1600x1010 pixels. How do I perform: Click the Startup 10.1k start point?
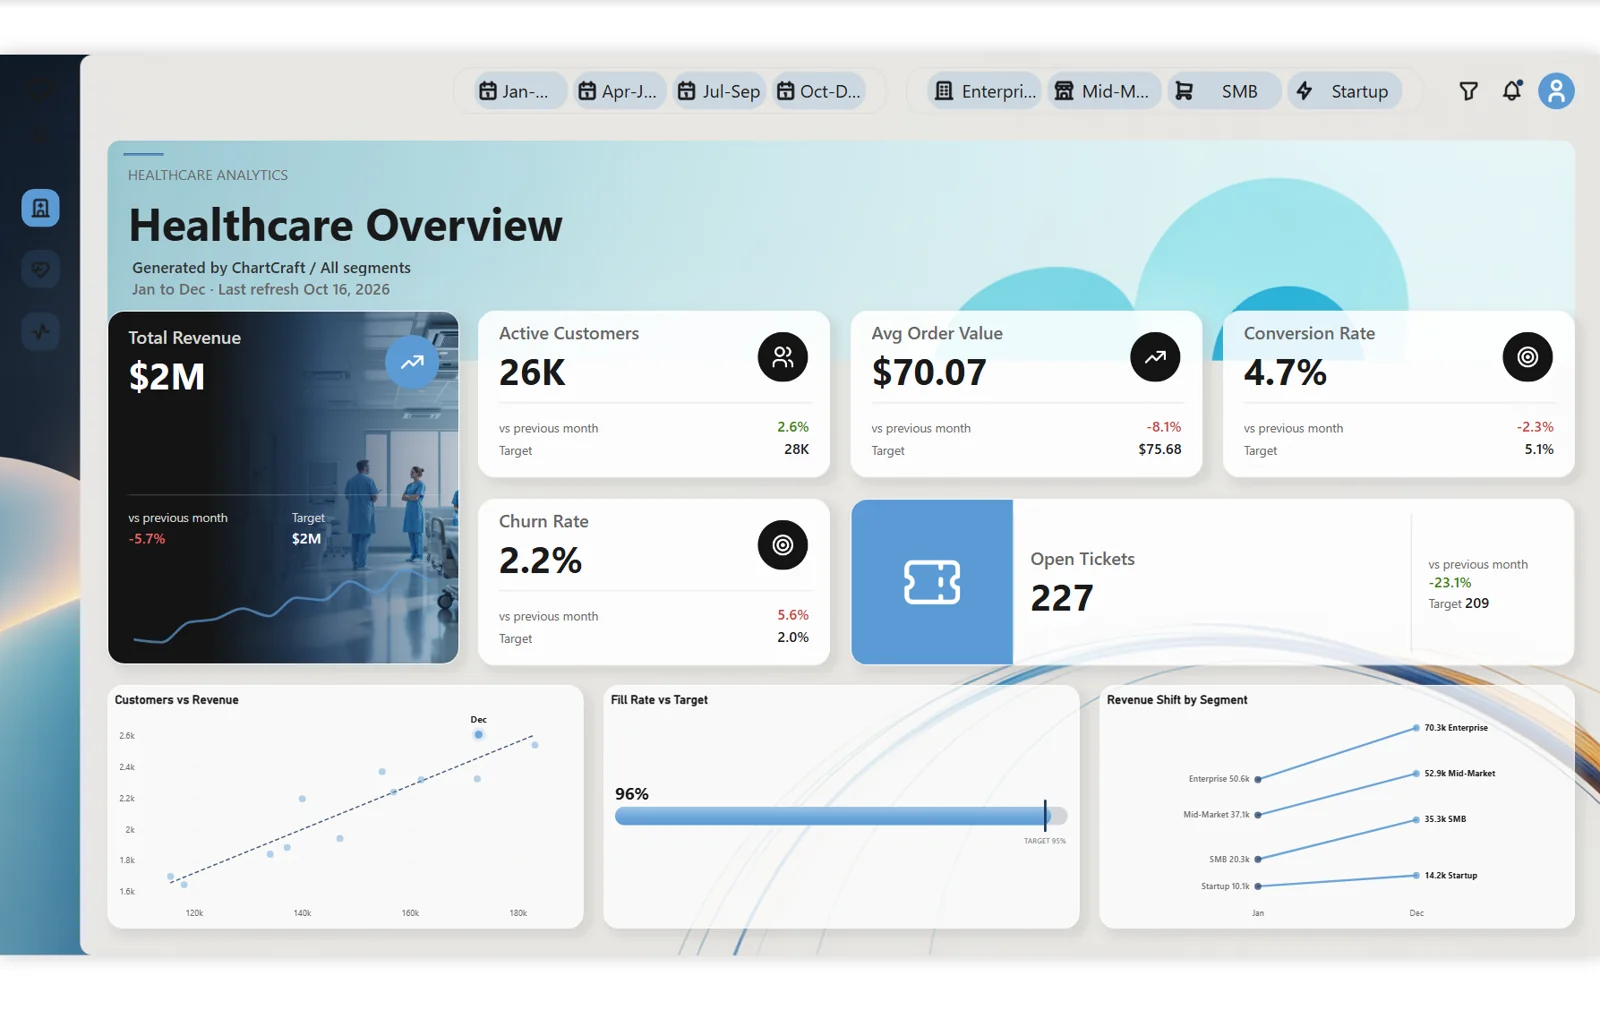(1258, 886)
